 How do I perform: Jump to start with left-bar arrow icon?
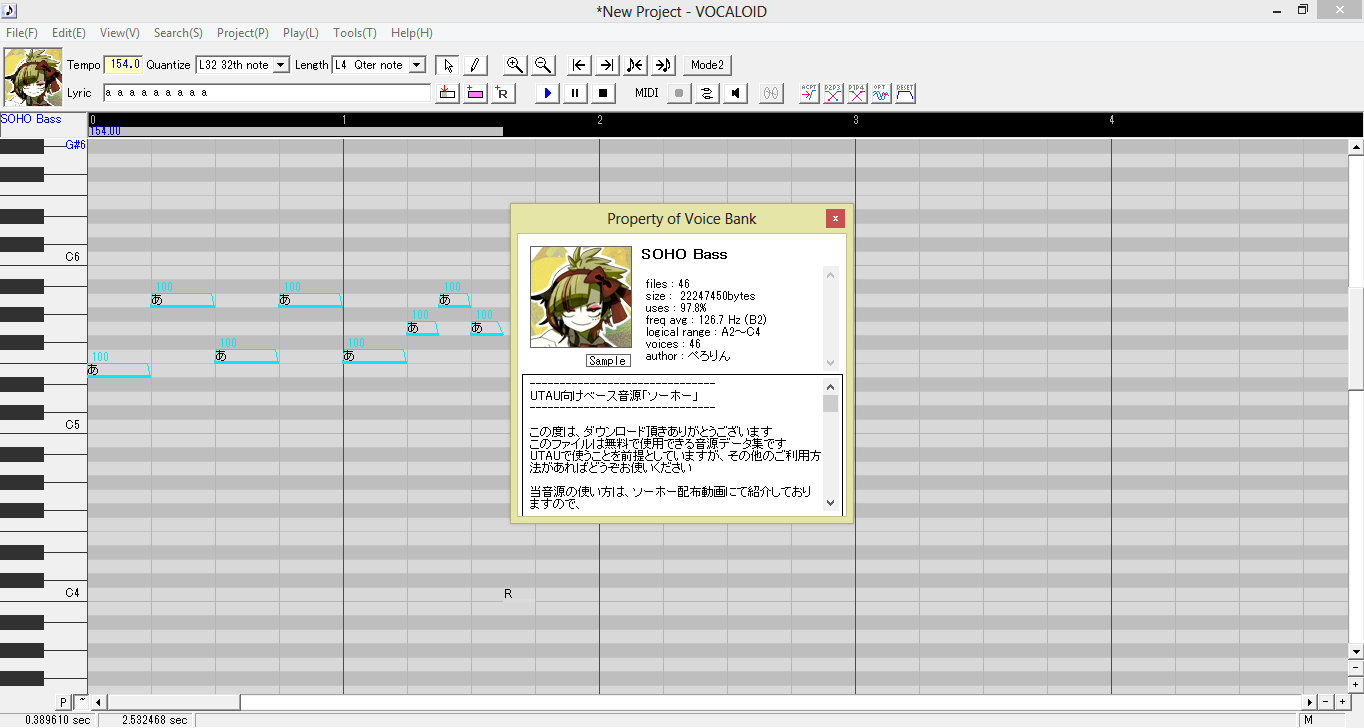(579, 65)
